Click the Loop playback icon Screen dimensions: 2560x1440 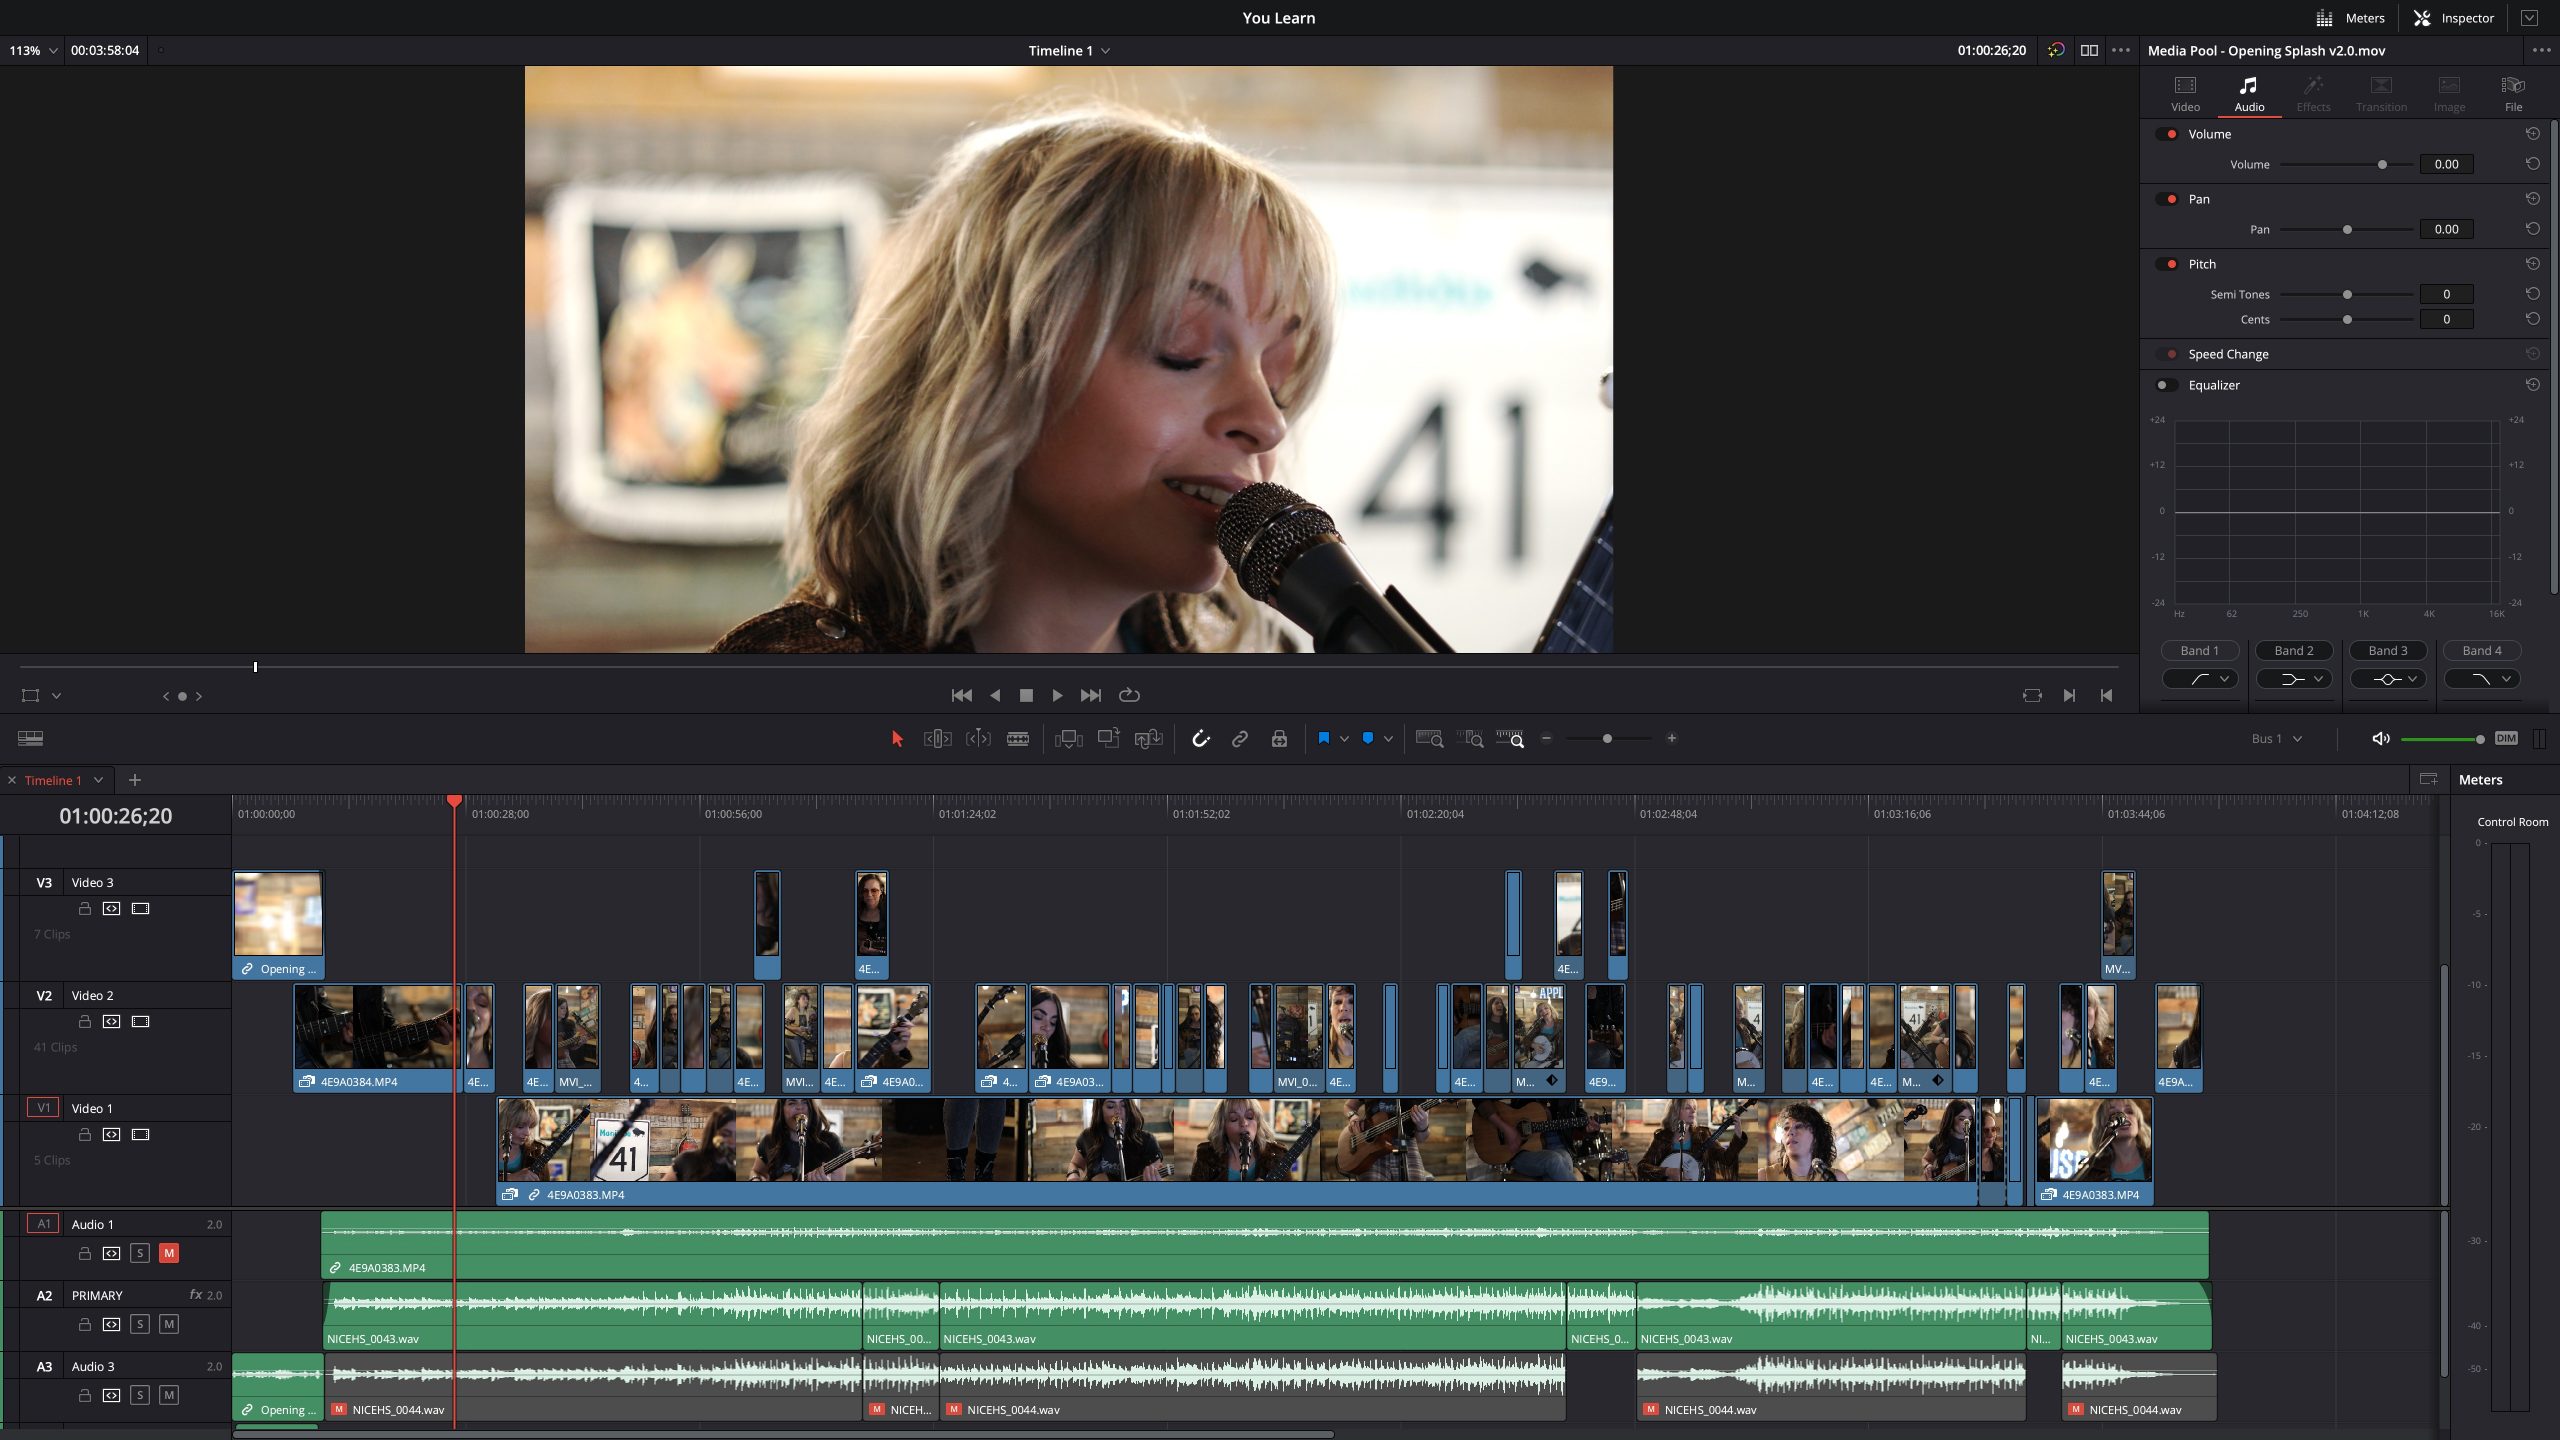point(1129,695)
